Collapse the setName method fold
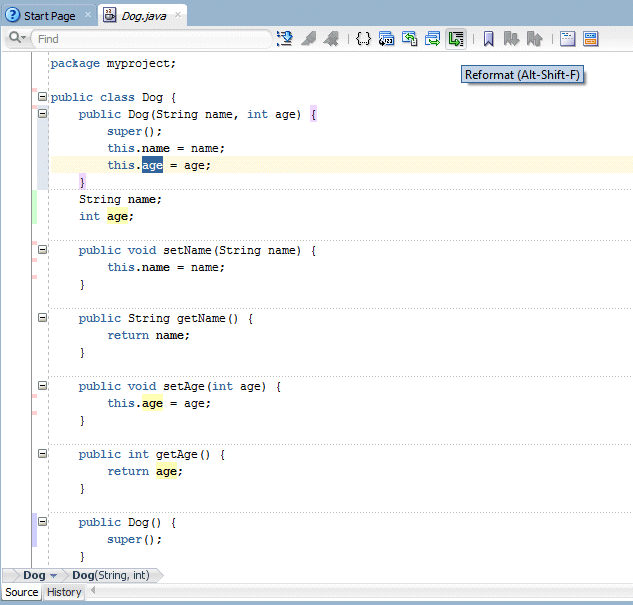Screen dimensions: 633x605 (x=42, y=249)
